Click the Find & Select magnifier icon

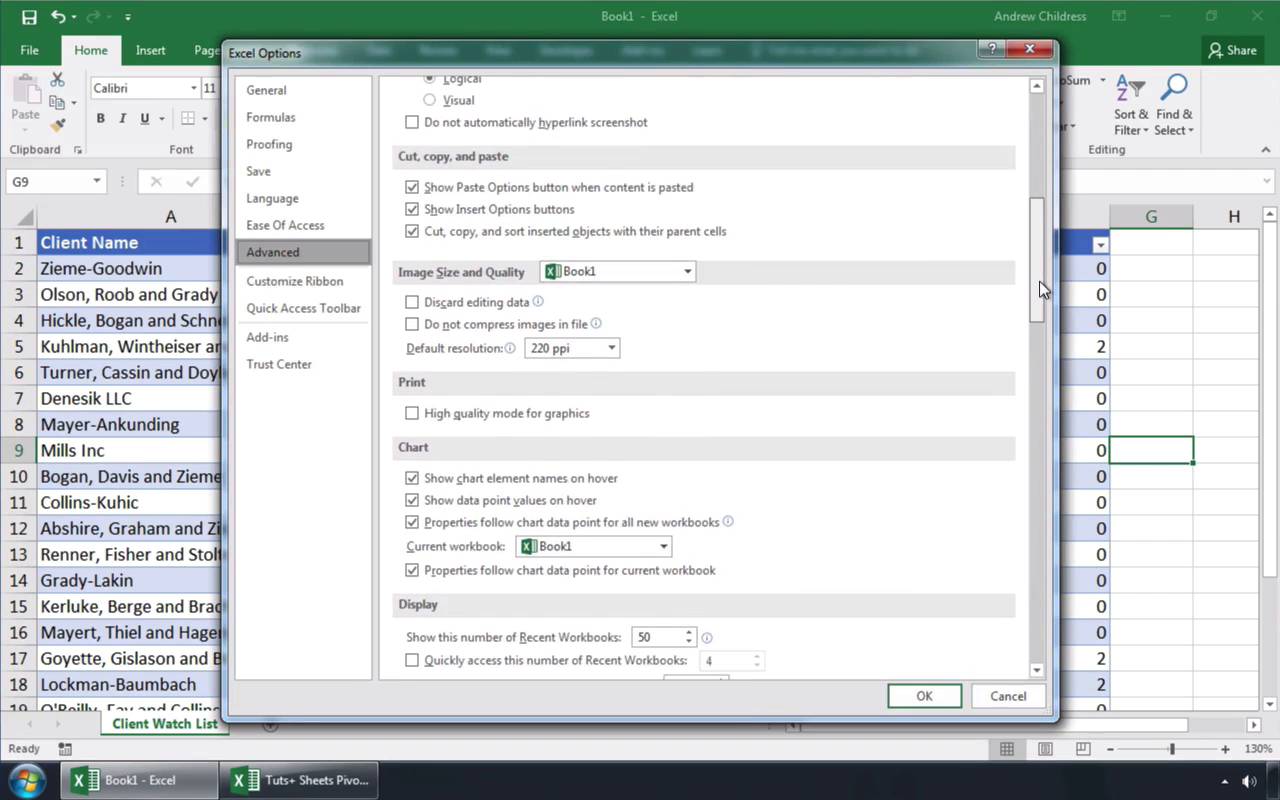(x=1174, y=89)
